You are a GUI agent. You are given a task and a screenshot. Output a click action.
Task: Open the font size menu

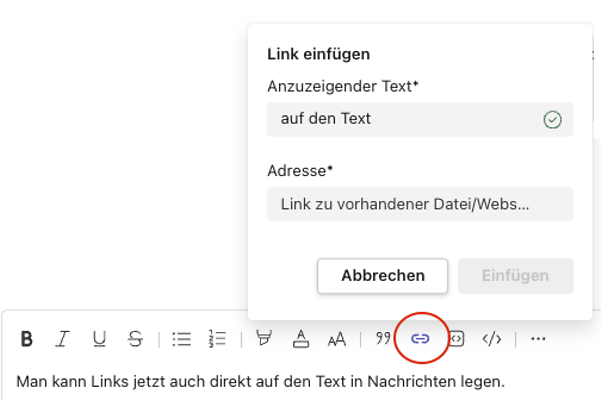tap(336, 339)
